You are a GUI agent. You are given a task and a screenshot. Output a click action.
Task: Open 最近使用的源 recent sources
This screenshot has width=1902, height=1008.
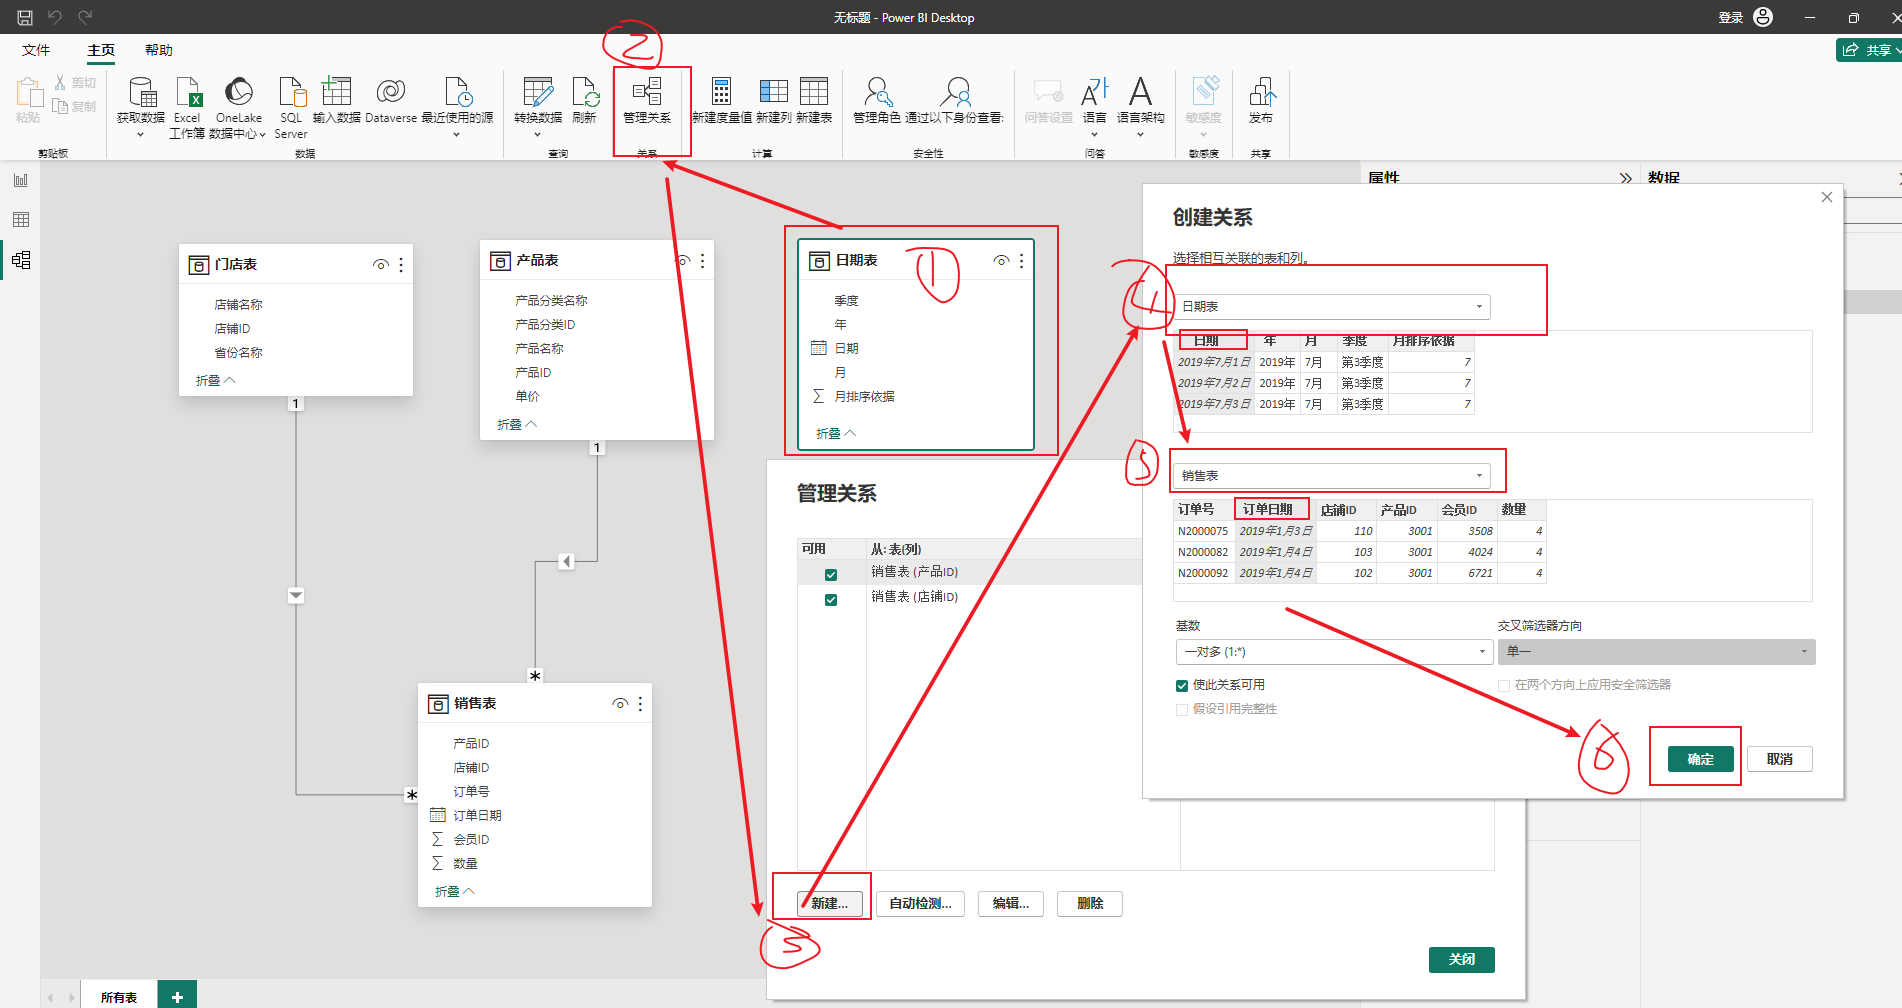pos(457,106)
